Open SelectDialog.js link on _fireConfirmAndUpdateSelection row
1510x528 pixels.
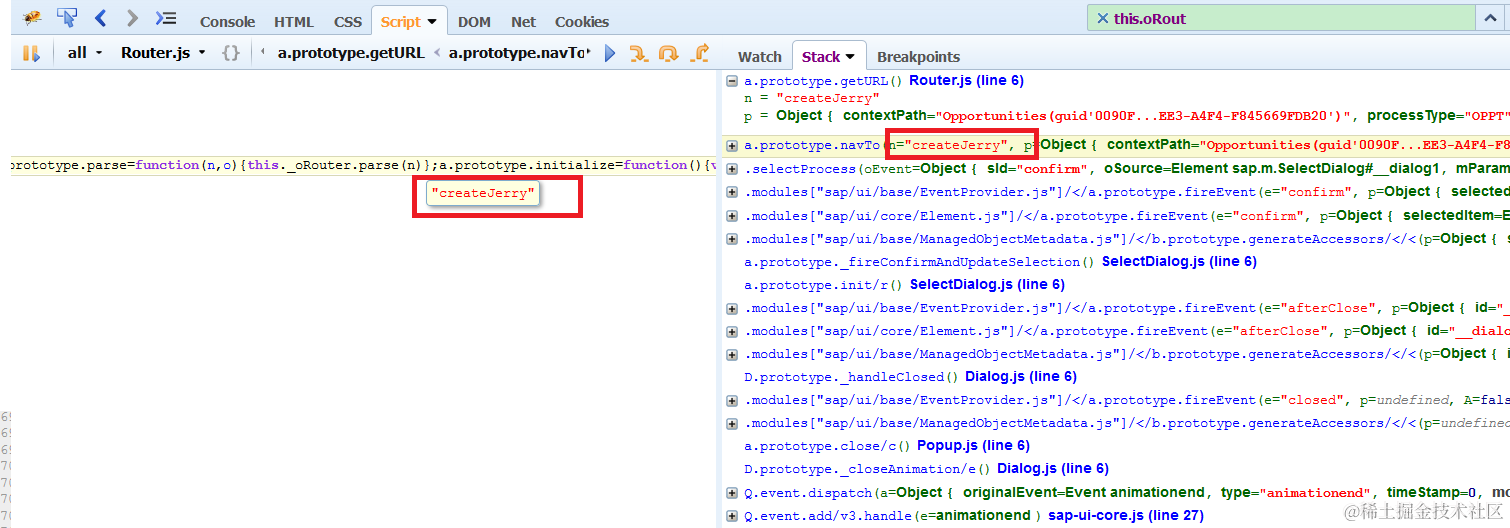1179,261
